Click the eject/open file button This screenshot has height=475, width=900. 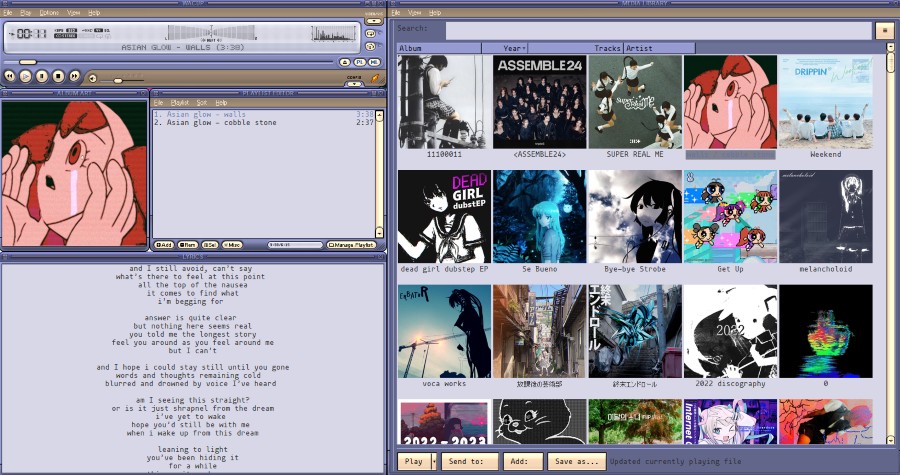click(344, 62)
